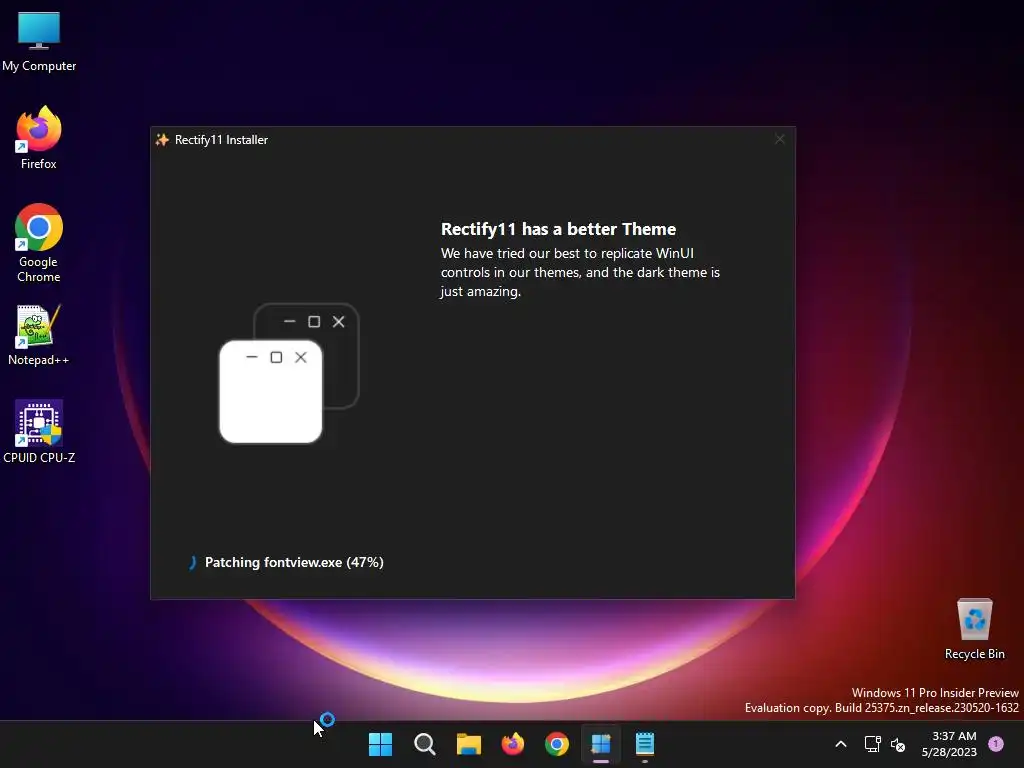Image resolution: width=1024 pixels, height=768 pixels.
Task: Select the Firefox desktop shortcut
Action: coord(39,138)
